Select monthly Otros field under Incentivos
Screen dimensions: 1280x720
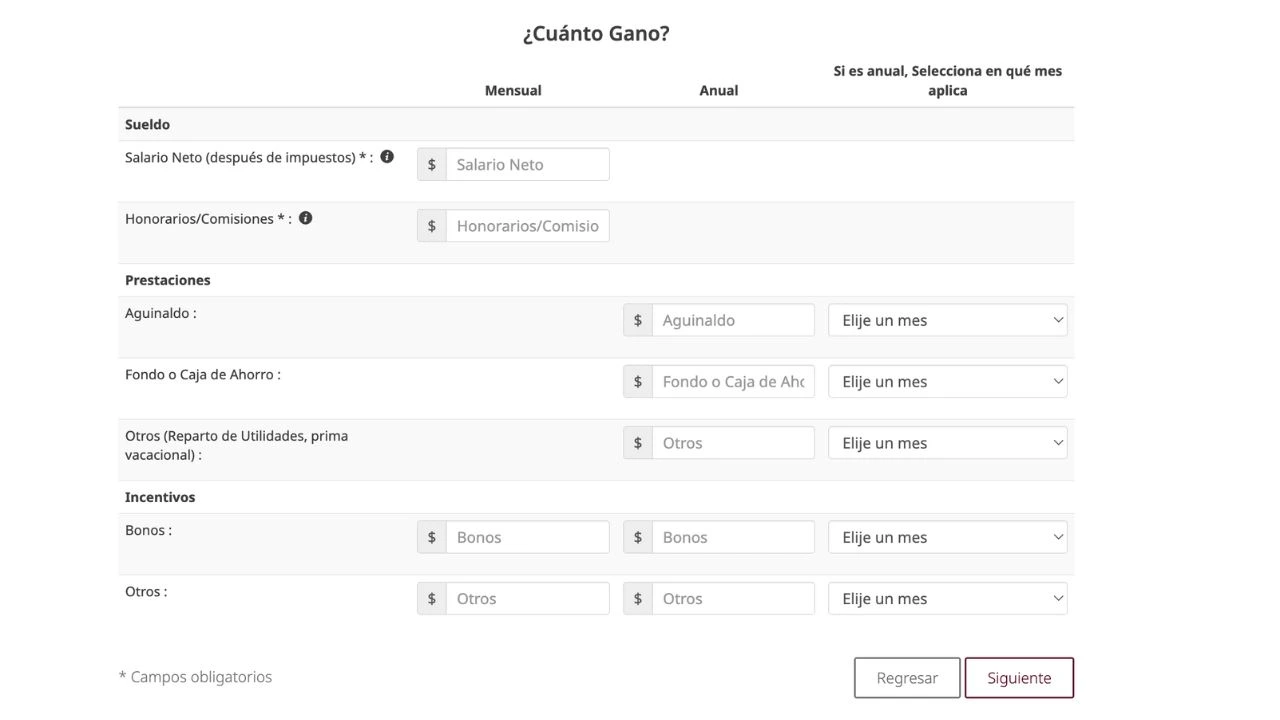tap(527, 599)
